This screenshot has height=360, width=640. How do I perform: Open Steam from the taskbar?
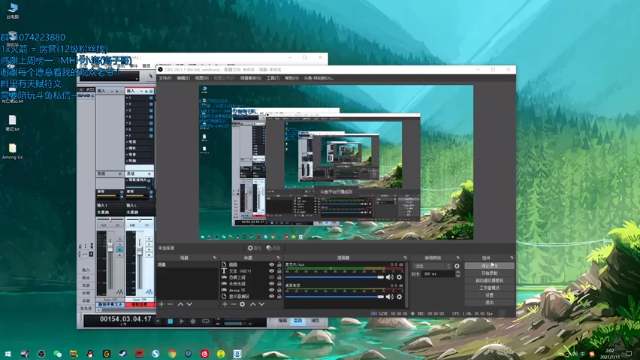pos(123,354)
